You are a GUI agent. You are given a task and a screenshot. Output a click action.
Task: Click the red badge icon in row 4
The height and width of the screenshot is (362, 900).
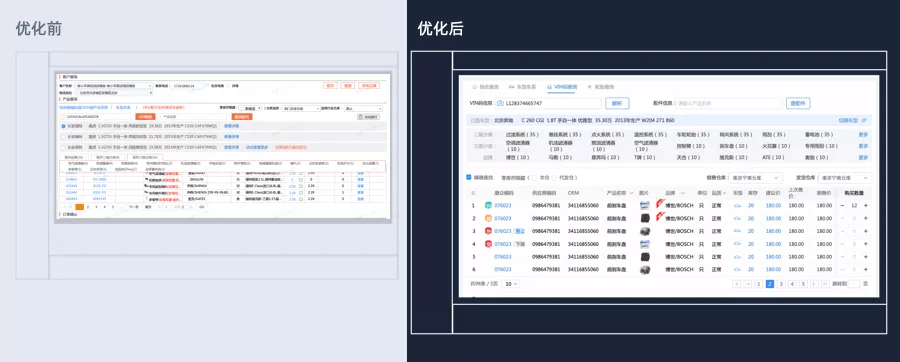coord(488,244)
